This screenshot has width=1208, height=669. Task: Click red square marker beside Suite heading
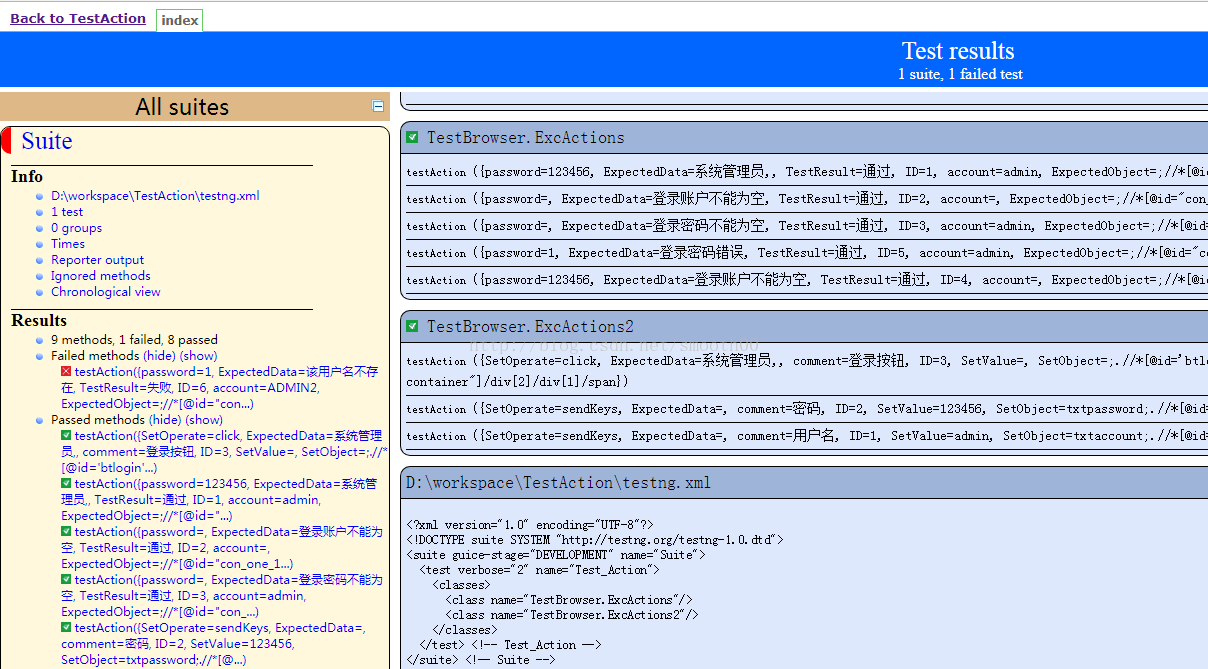click(x=6, y=140)
